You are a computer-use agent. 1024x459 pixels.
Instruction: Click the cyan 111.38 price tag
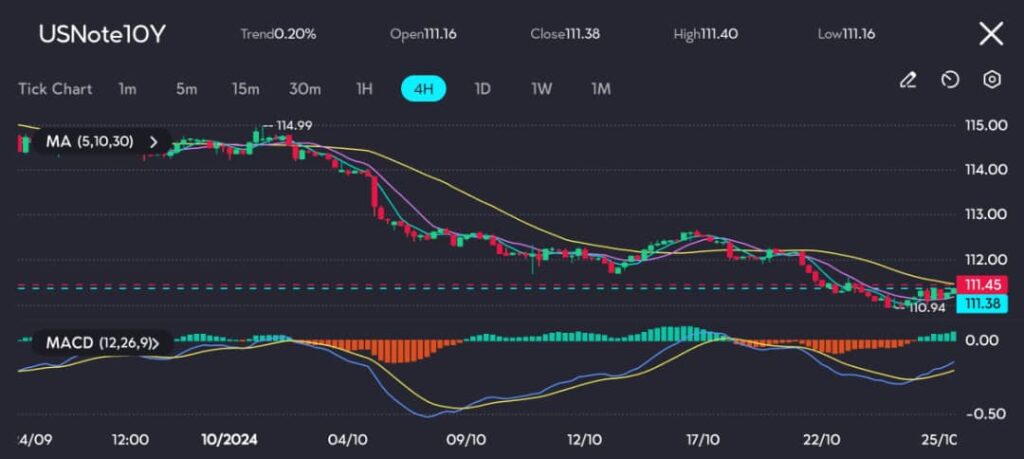pos(974,302)
